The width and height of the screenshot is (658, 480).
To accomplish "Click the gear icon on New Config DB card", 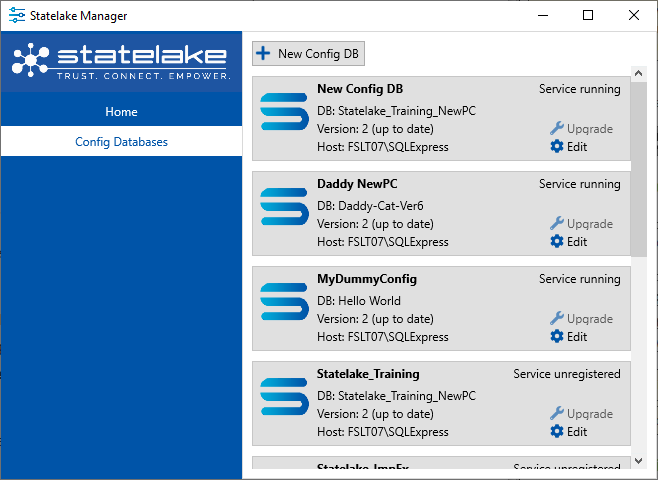I will pos(557,146).
